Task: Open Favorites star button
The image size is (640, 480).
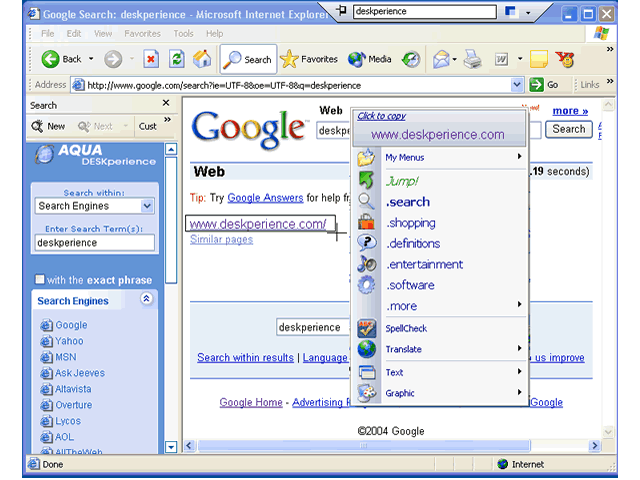Action: click(x=309, y=60)
